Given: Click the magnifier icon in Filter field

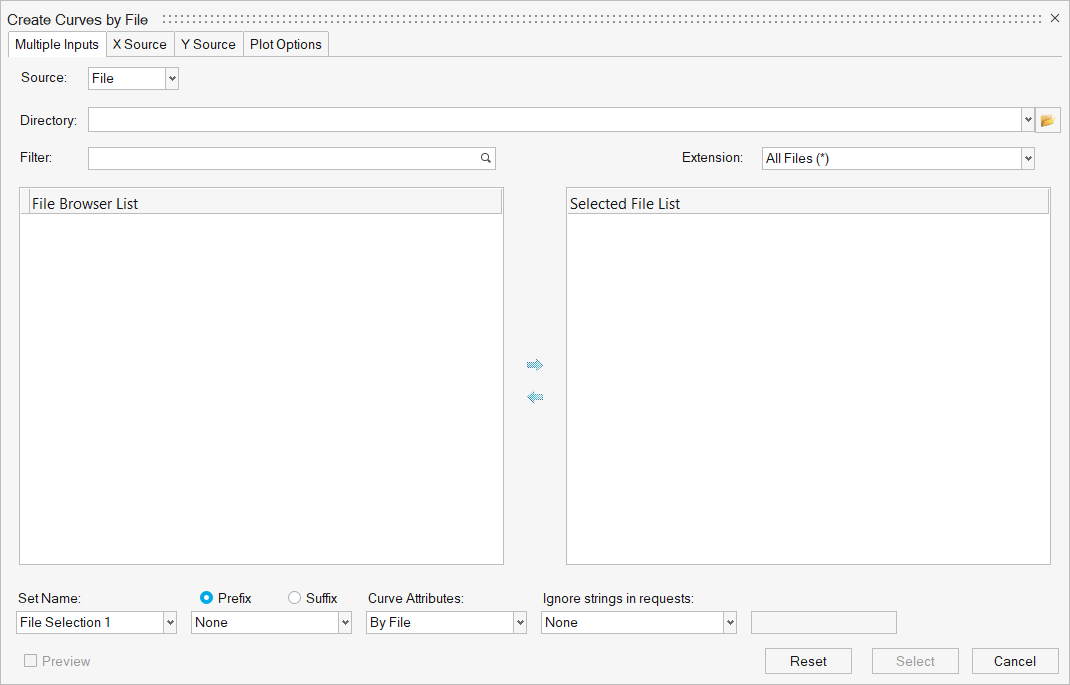Looking at the screenshot, I should coord(486,158).
